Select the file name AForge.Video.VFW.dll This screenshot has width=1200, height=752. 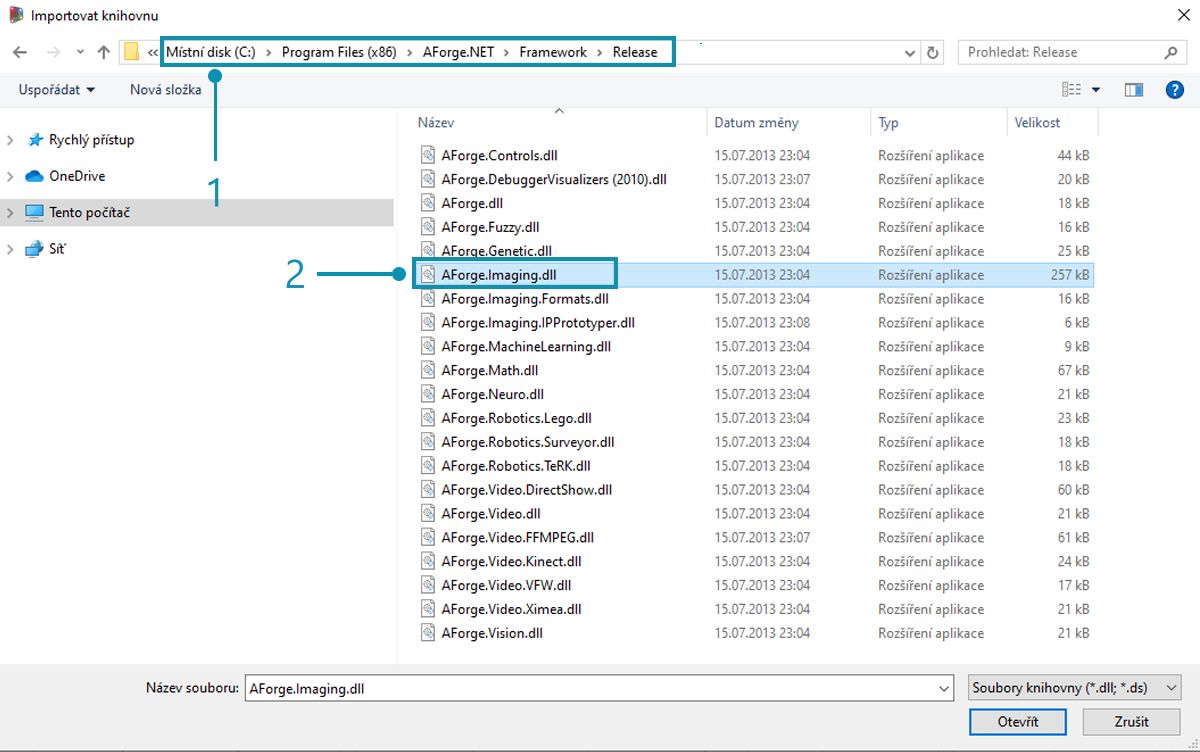tap(506, 586)
